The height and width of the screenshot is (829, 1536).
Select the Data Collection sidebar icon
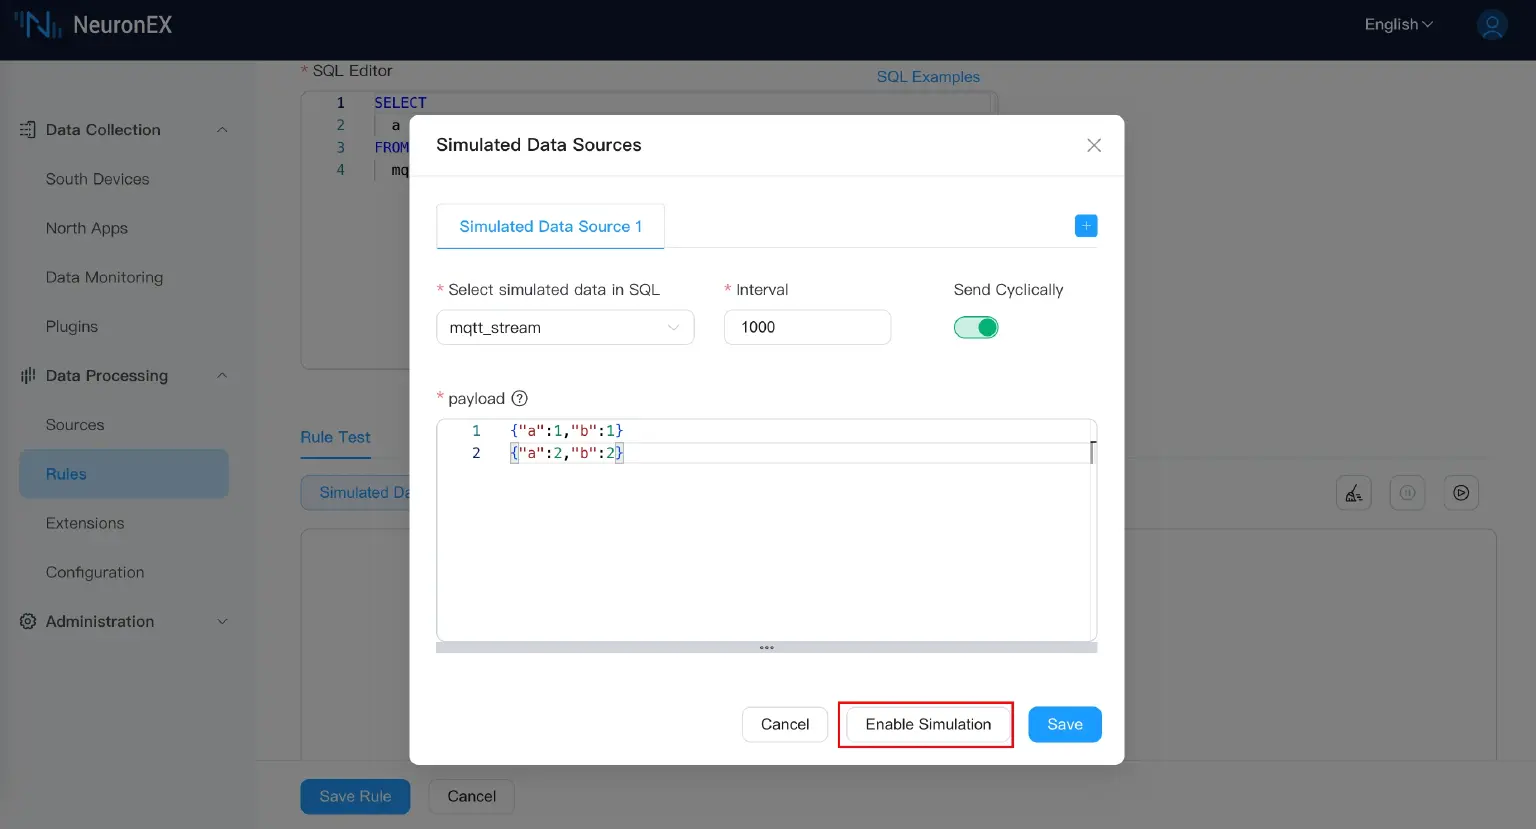26,130
